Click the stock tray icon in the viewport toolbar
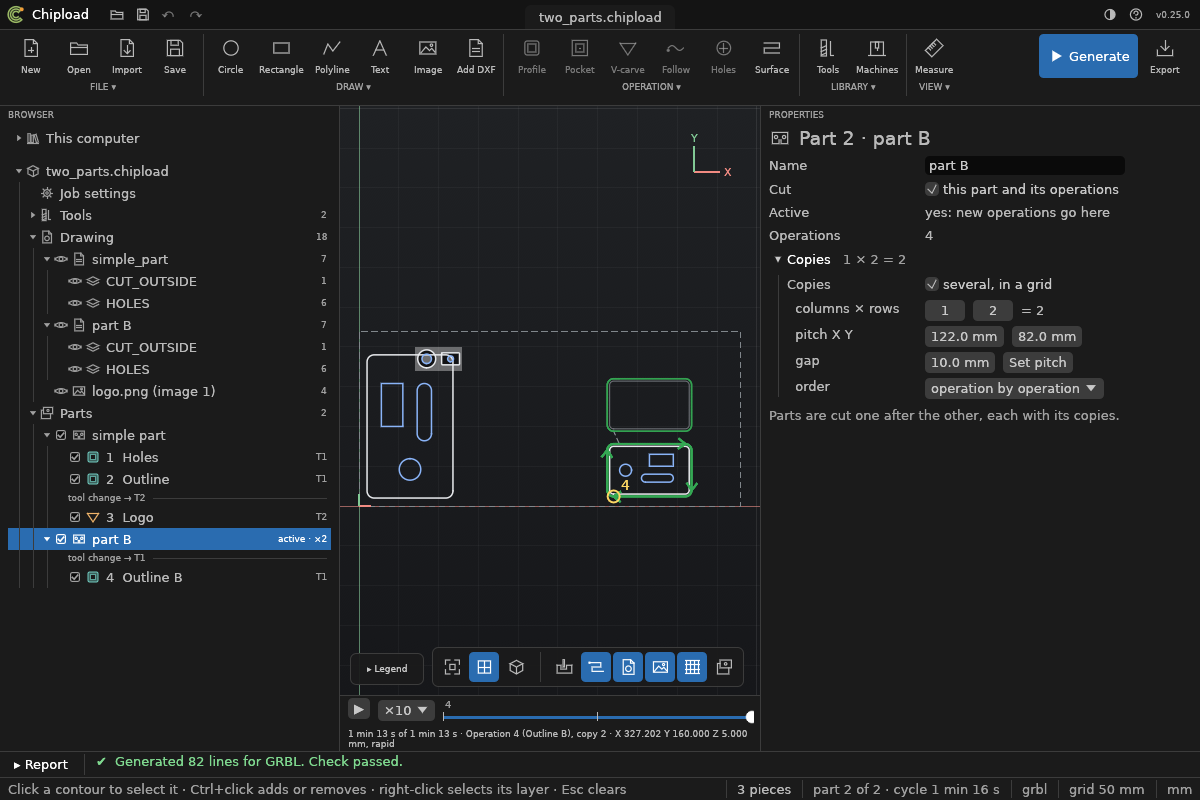This screenshot has height=800, width=1200. tap(564, 667)
